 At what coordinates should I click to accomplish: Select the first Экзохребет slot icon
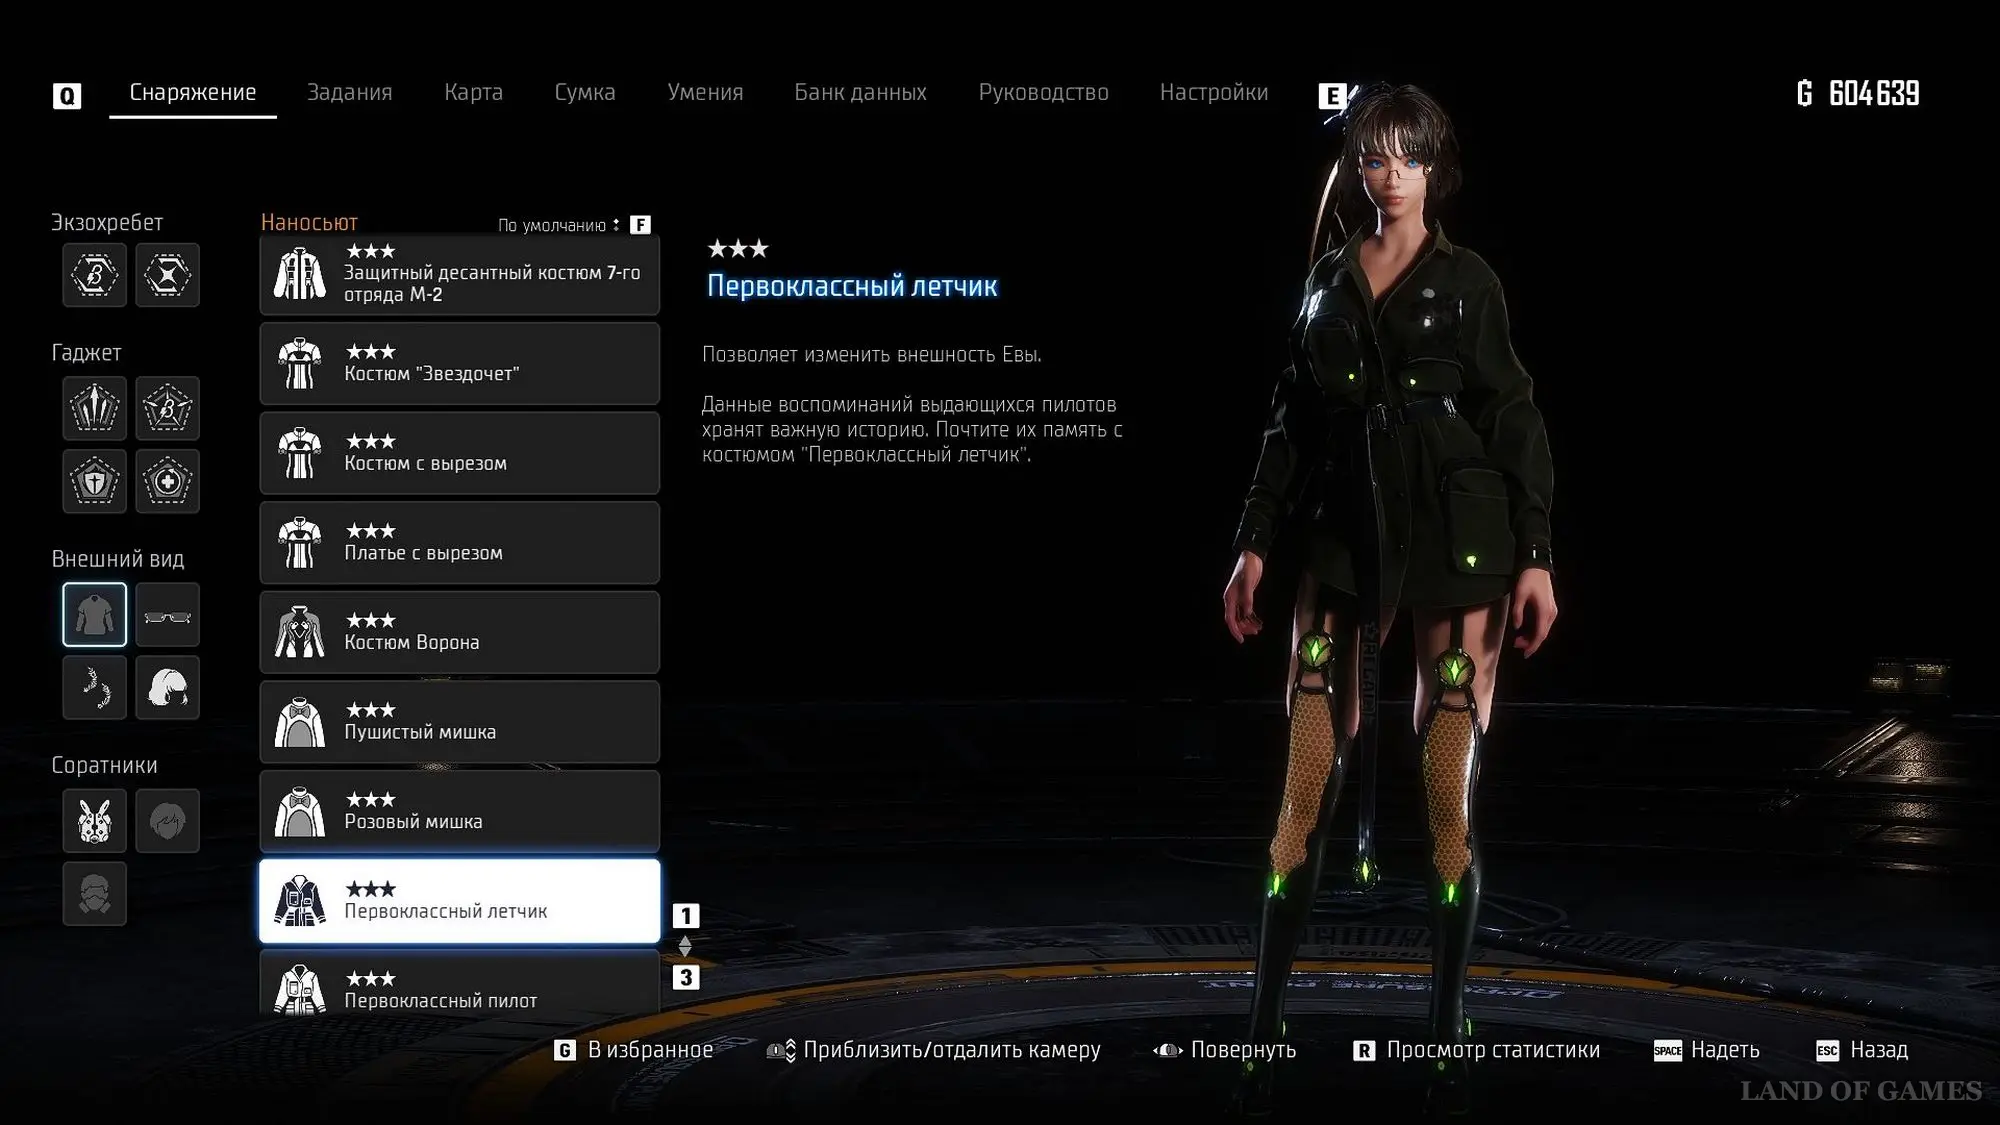(x=95, y=275)
